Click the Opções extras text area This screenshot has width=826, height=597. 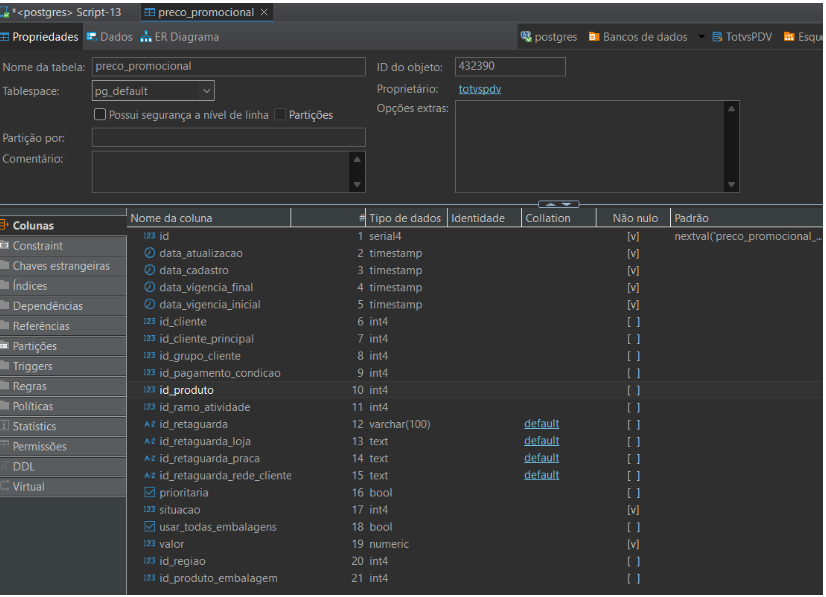tap(589, 146)
